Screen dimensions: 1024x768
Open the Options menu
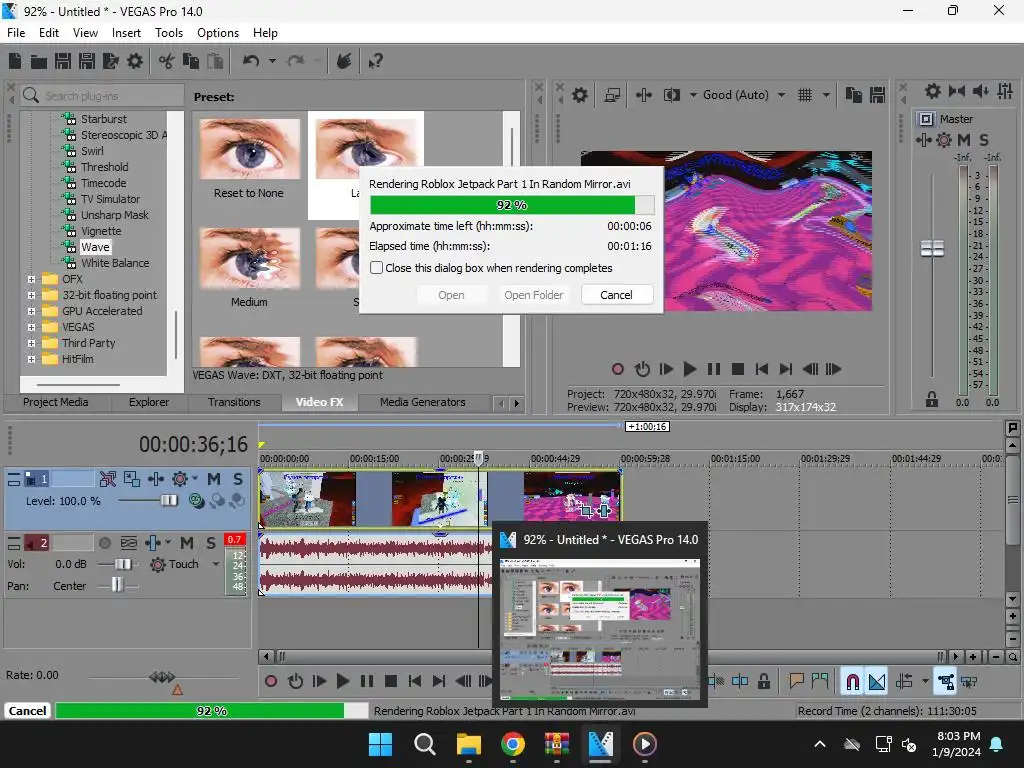click(x=217, y=33)
